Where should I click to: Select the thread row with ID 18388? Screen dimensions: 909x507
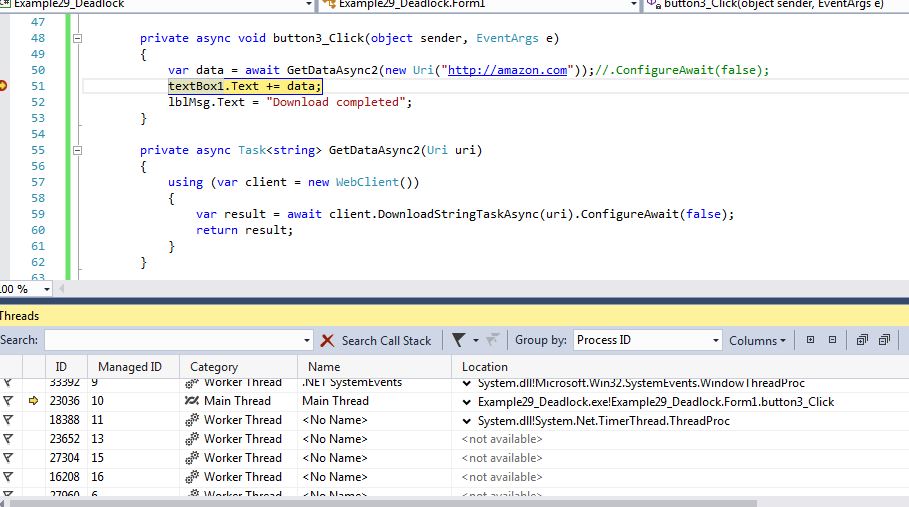coord(454,420)
